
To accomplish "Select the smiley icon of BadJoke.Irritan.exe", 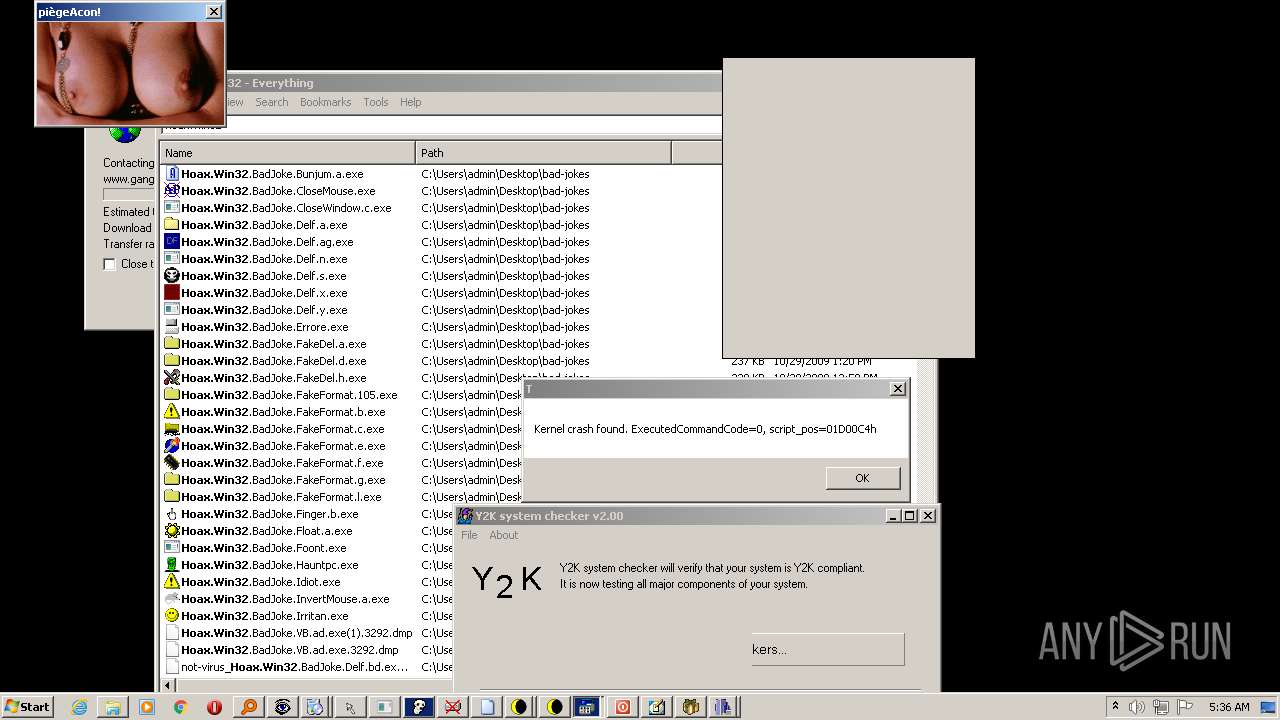I will [172, 616].
